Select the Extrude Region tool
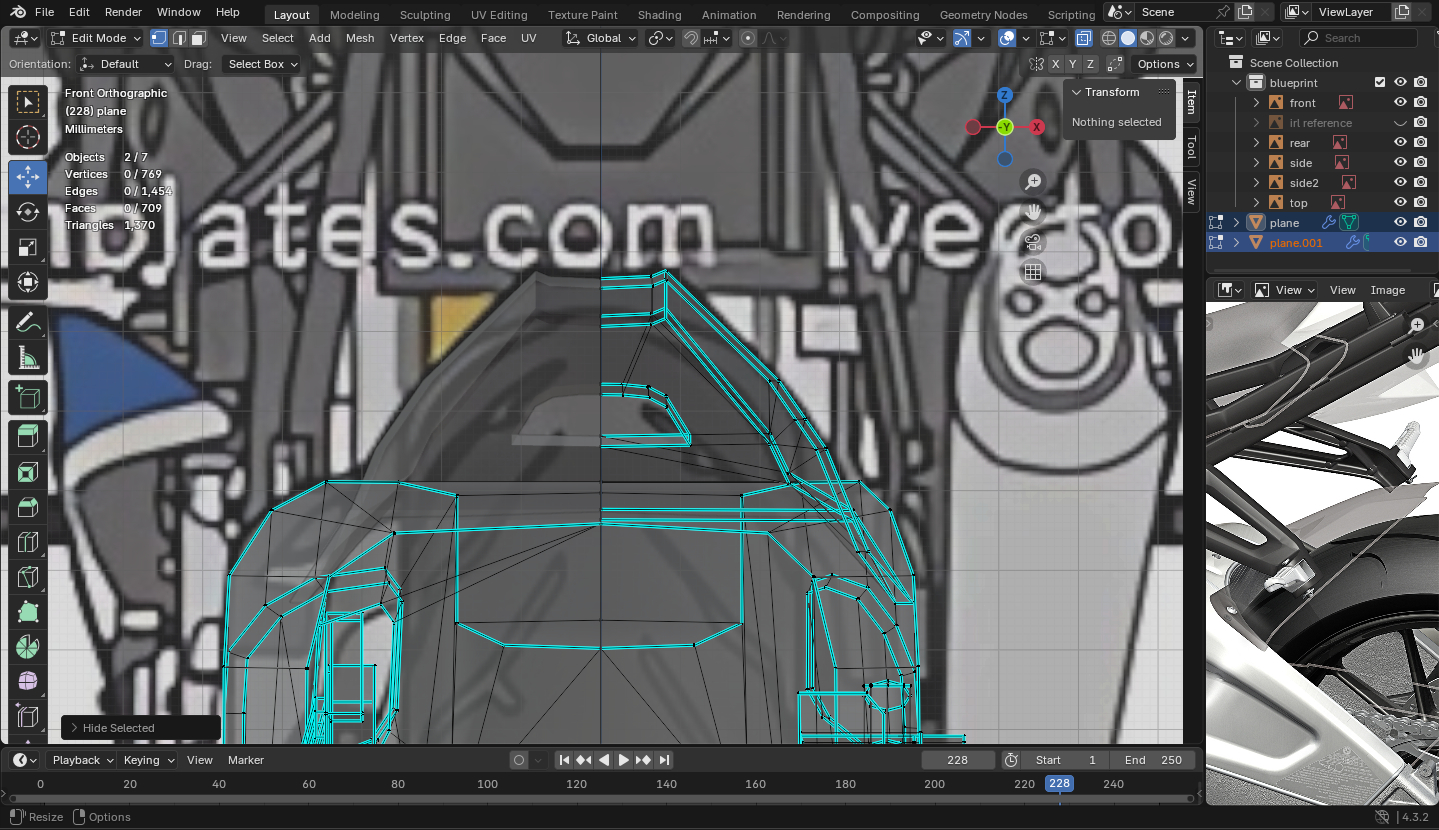The image size is (1439, 830). click(x=28, y=435)
